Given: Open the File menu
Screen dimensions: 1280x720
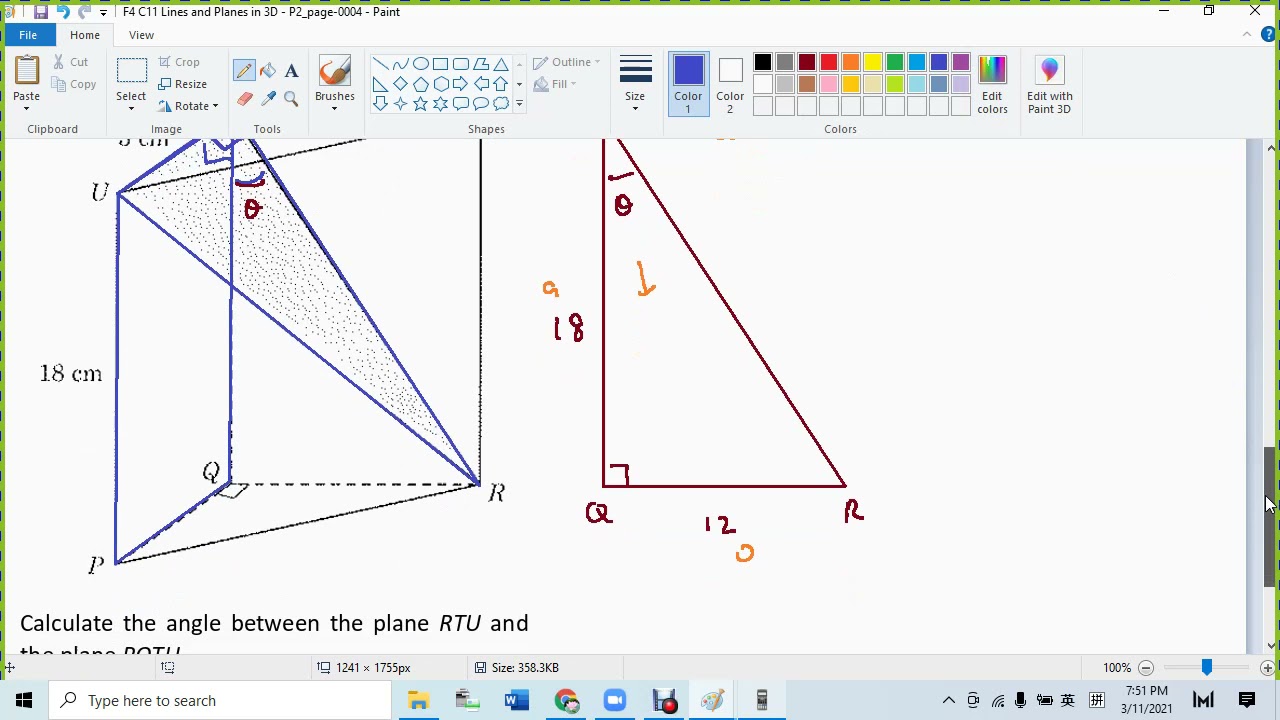Looking at the screenshot, I should [28, 35].
